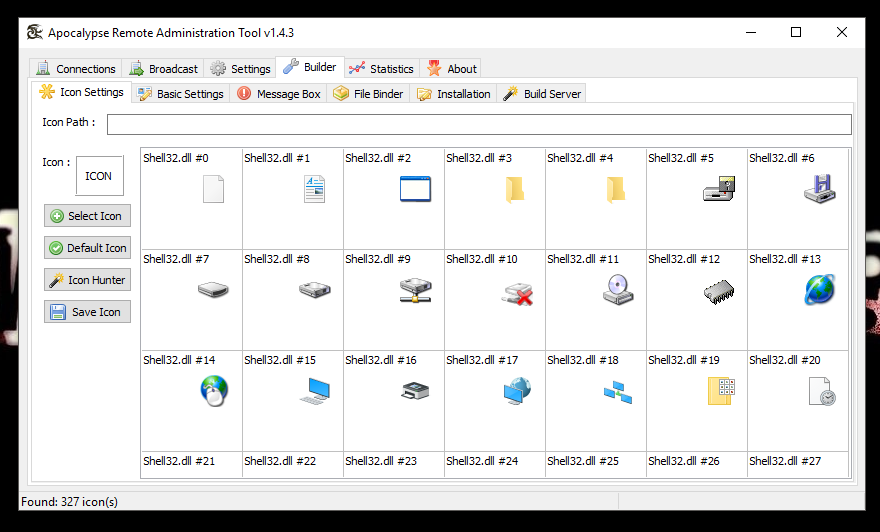Launch the Icon Hunter button

(x=88, y=279)
